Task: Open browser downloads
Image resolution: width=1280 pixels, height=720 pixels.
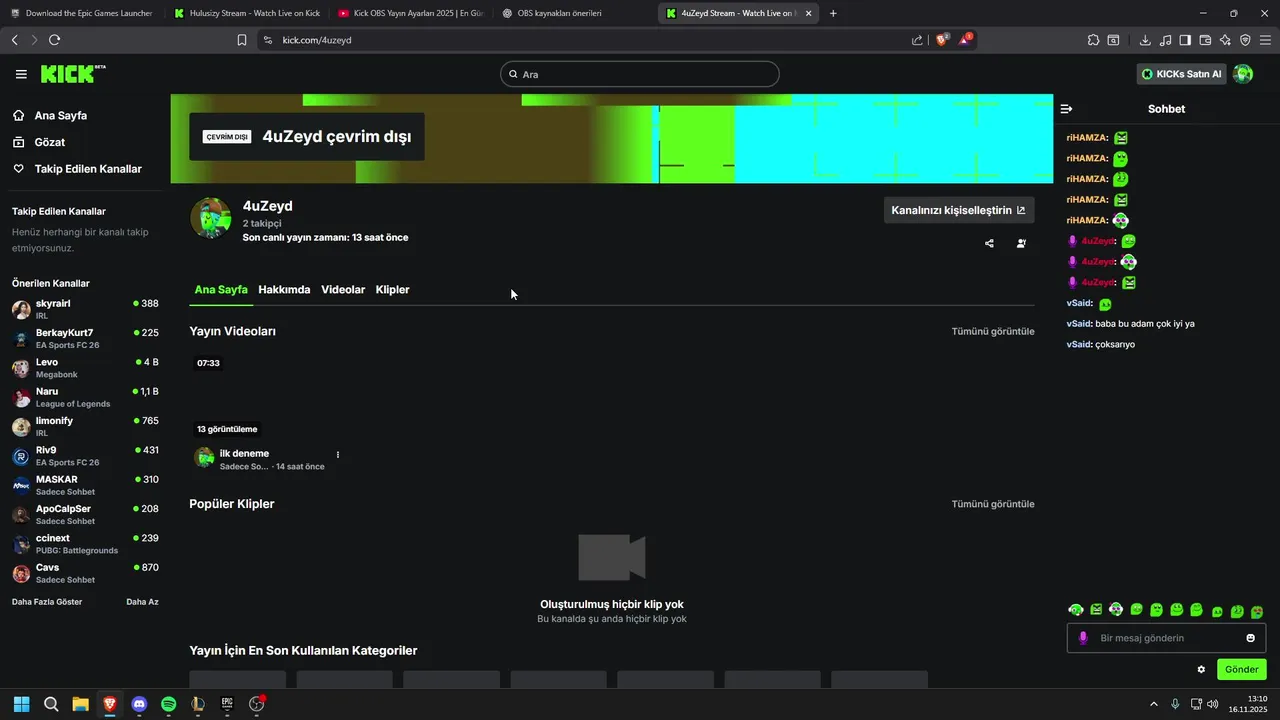Action: (1145, 40)
